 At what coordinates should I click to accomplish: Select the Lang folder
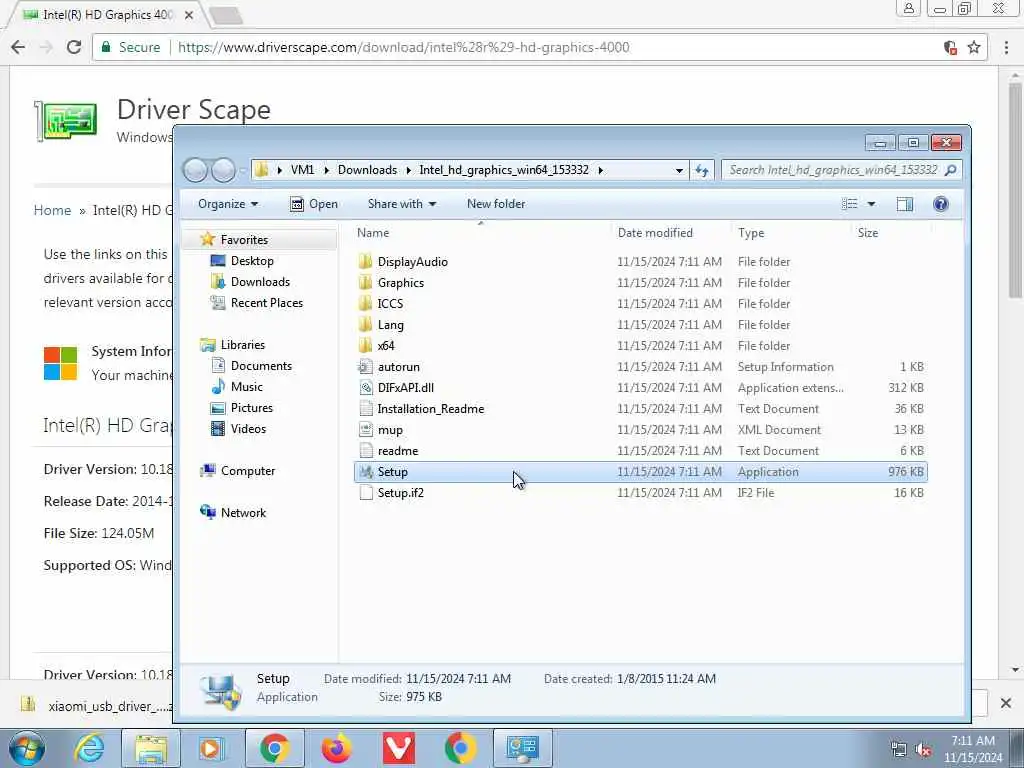[390, 325]
